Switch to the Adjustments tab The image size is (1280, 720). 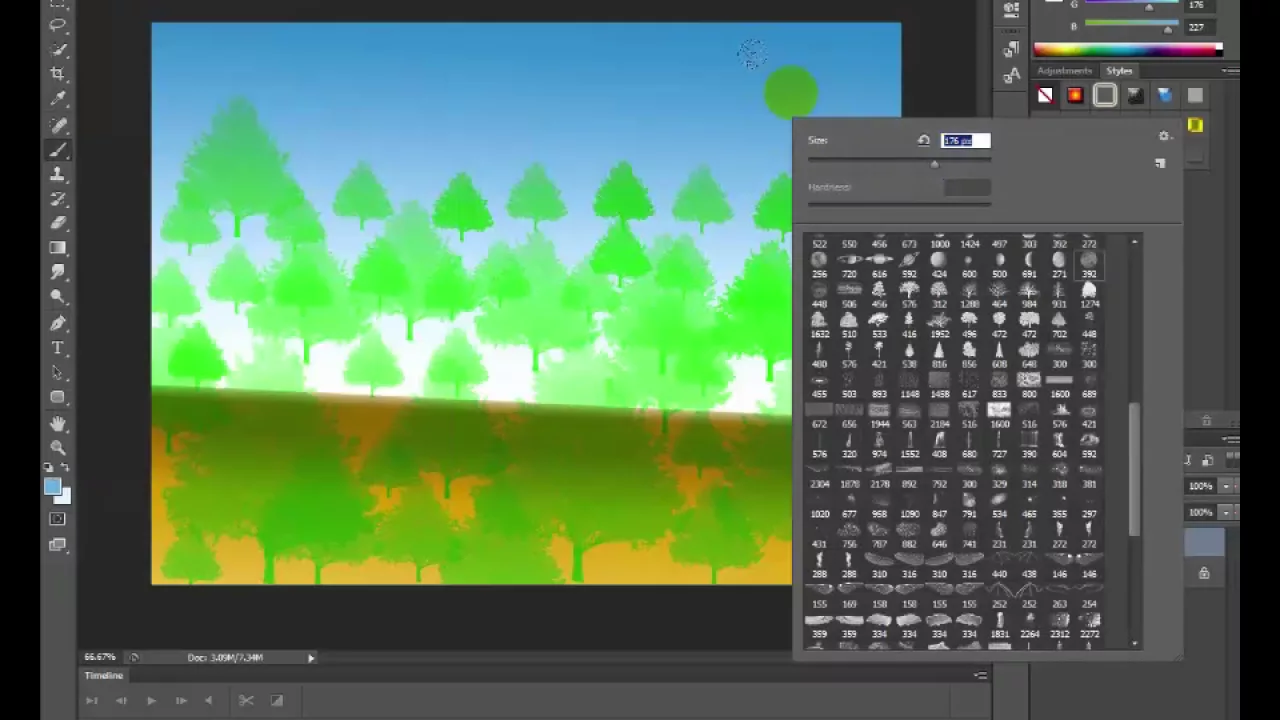(x=1064, y=71)
